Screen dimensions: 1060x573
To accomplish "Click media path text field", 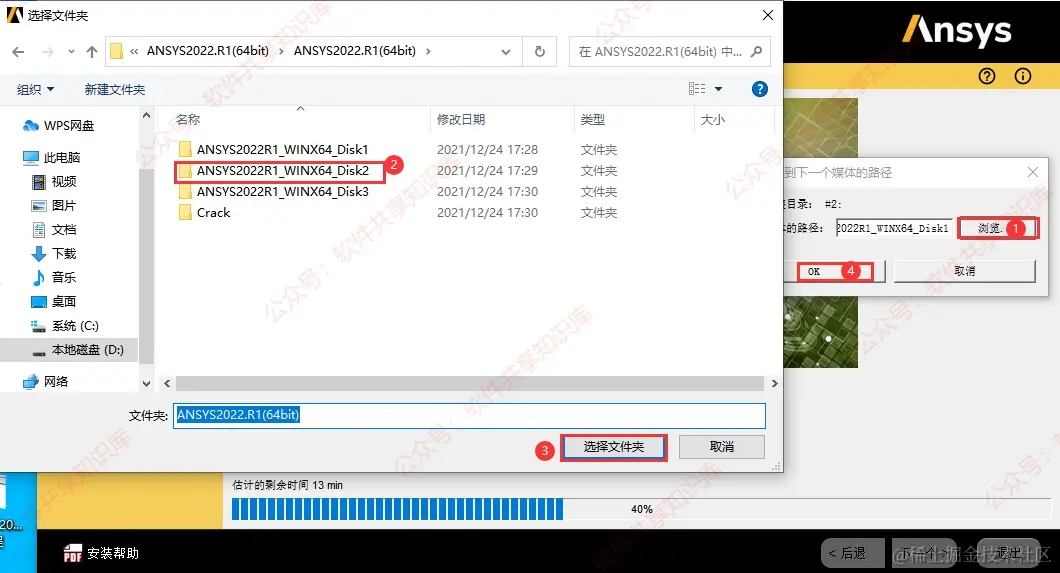I will pyautogui.click(x=894, y=228).
